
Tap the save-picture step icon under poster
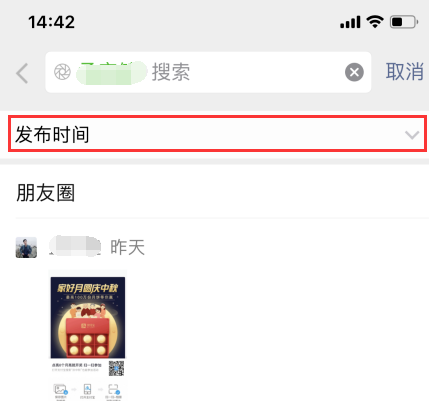point(60,389)
